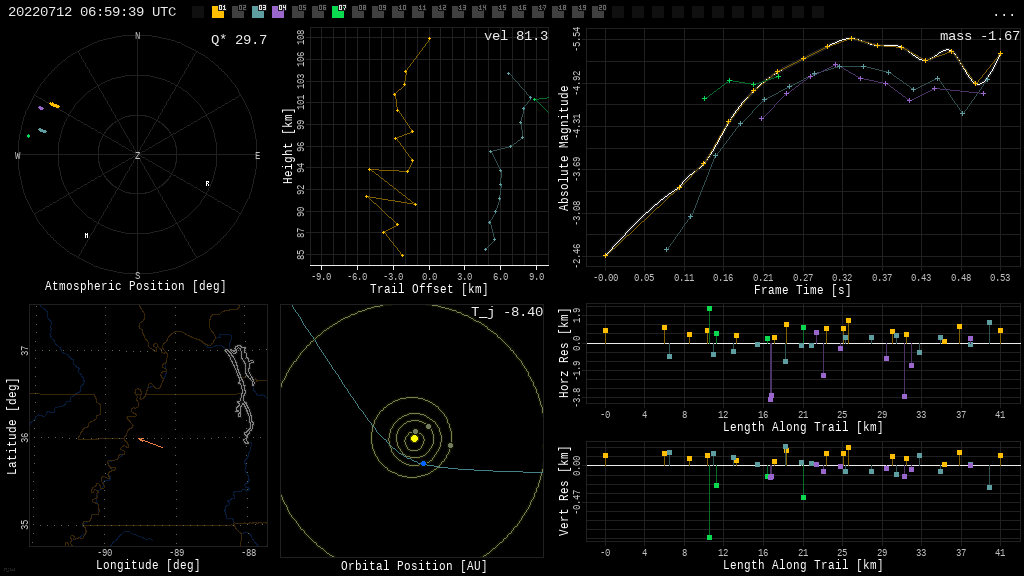Click the M moon marker on the sky plot
Screen dimensions: 1024x576
tap(87, 236)
